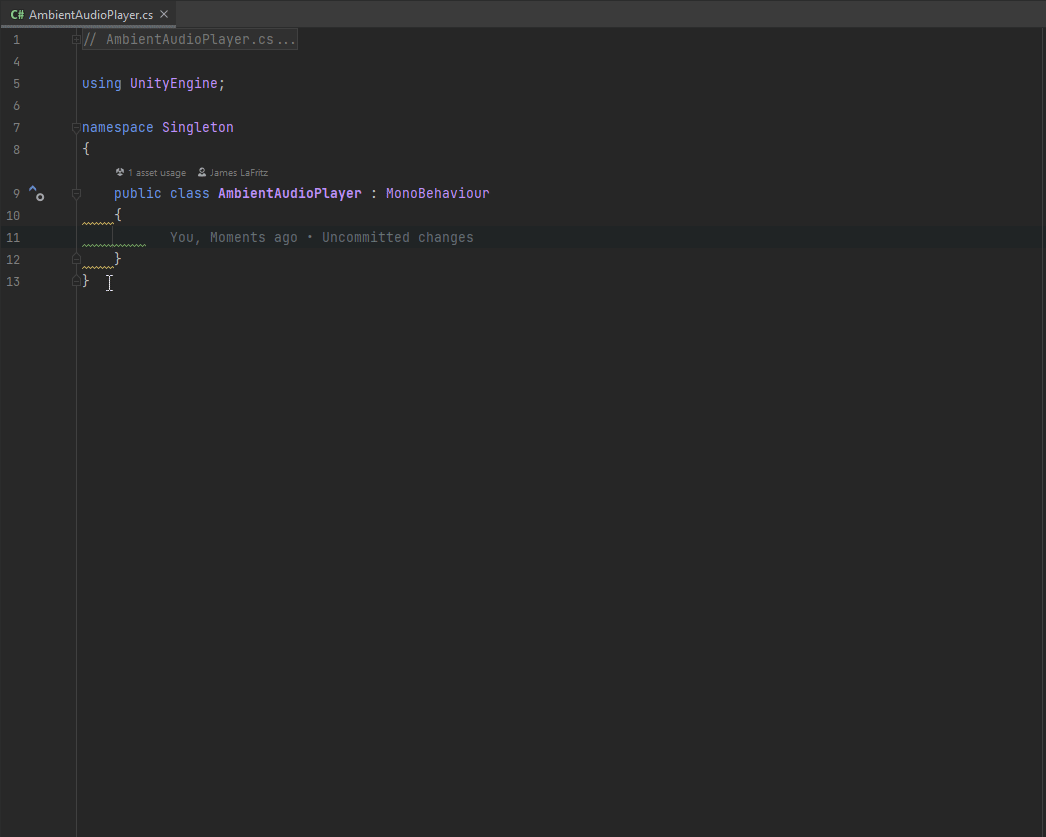1046x837 pixels.
Task: Click the 'public' modifier on line 9
Action: pos(137,193)
